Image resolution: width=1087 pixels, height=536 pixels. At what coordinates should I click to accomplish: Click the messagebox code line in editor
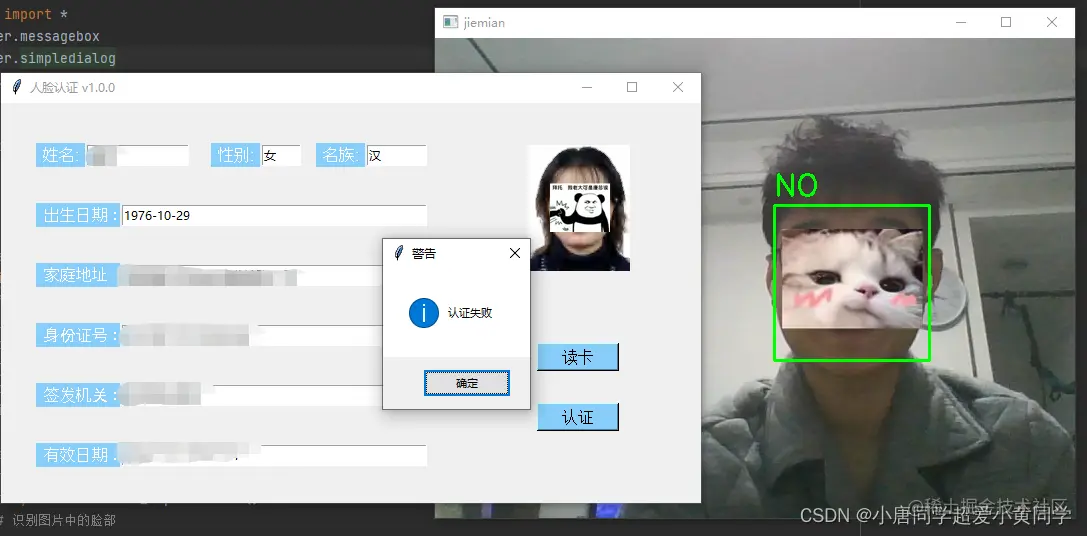coord(50,36)
